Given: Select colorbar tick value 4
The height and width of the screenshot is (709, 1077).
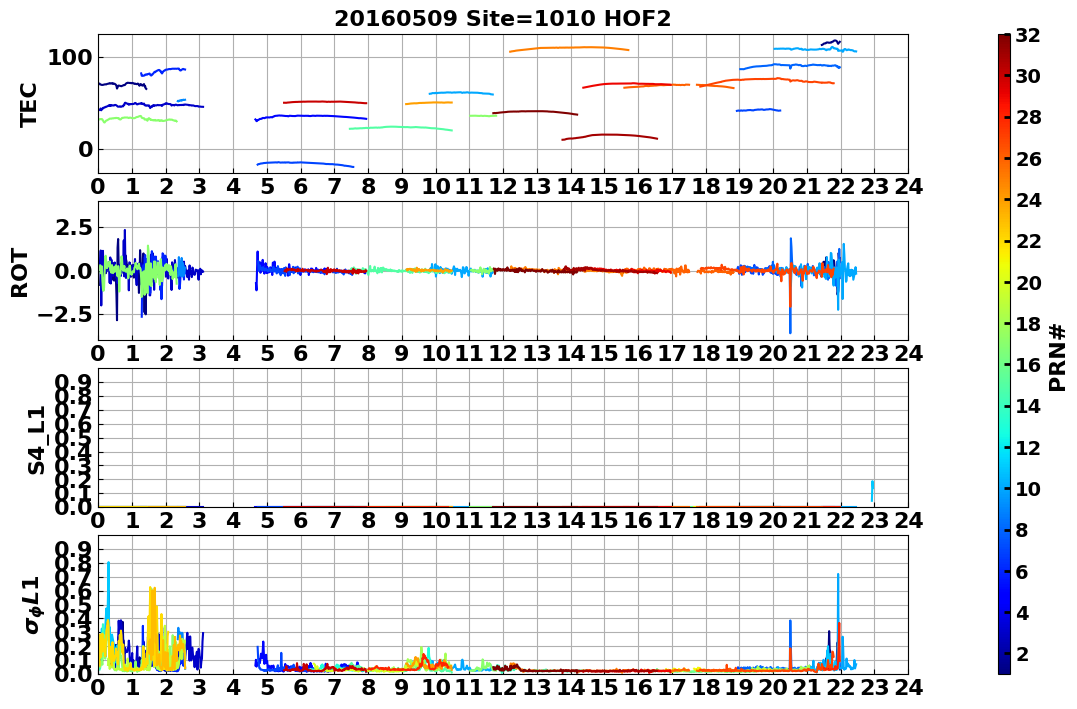Looking at the screenshot, I should click(1022, 612).
